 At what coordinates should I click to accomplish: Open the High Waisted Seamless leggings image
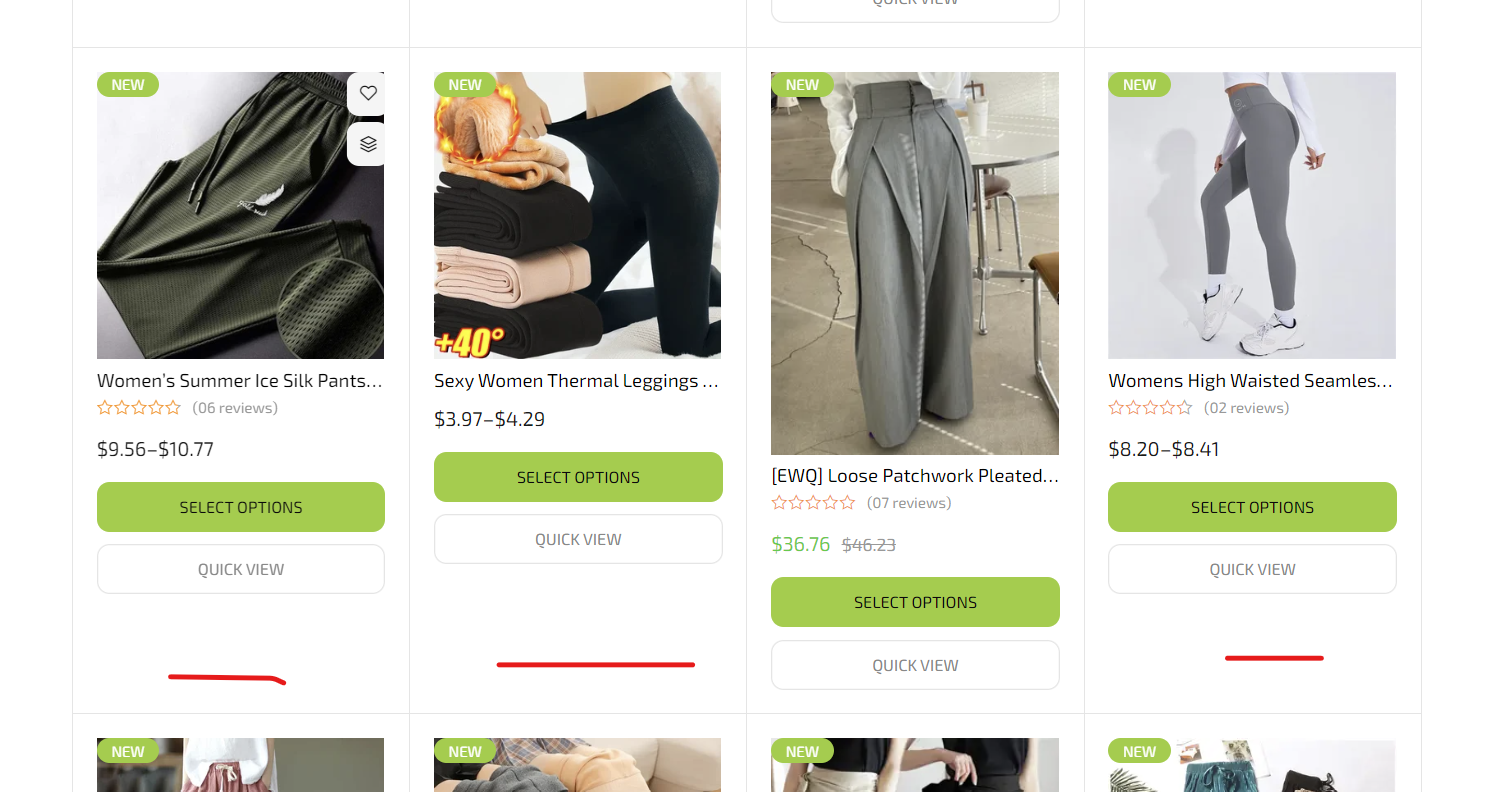pyautogui.click(x=1252, y=215)
